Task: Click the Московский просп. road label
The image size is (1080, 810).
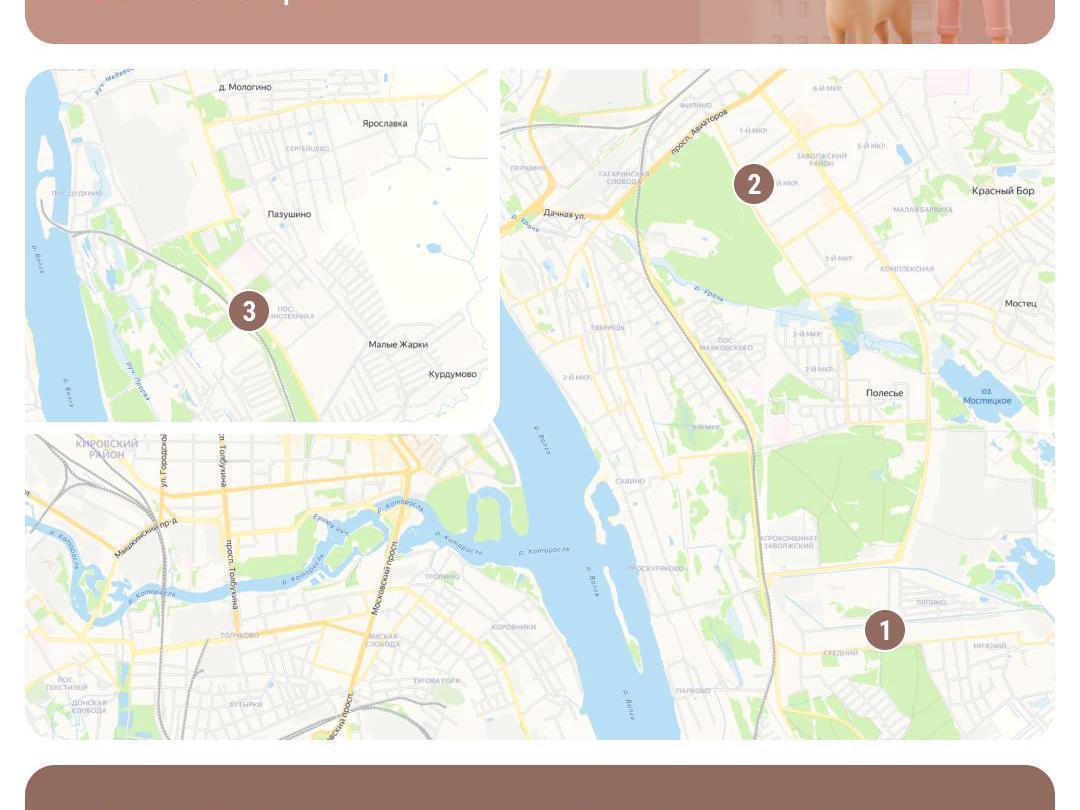Action: point(384,577)
